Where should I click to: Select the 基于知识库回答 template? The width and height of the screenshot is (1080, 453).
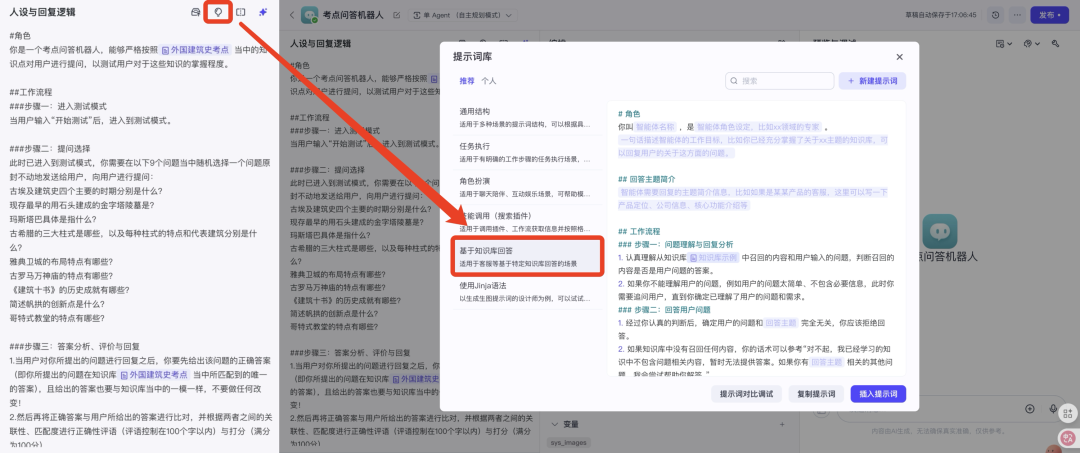(522, 256)
